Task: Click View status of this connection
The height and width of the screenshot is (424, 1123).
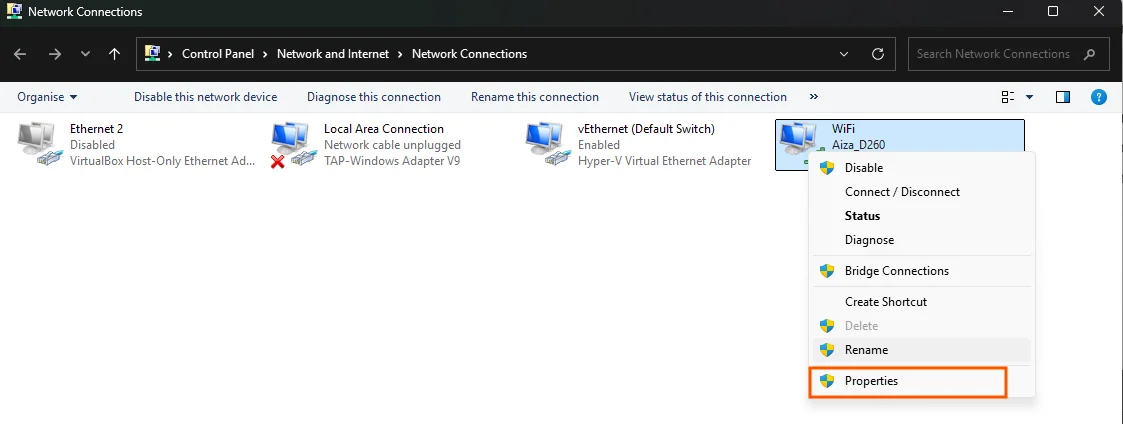Action: (x=708, y=97)
